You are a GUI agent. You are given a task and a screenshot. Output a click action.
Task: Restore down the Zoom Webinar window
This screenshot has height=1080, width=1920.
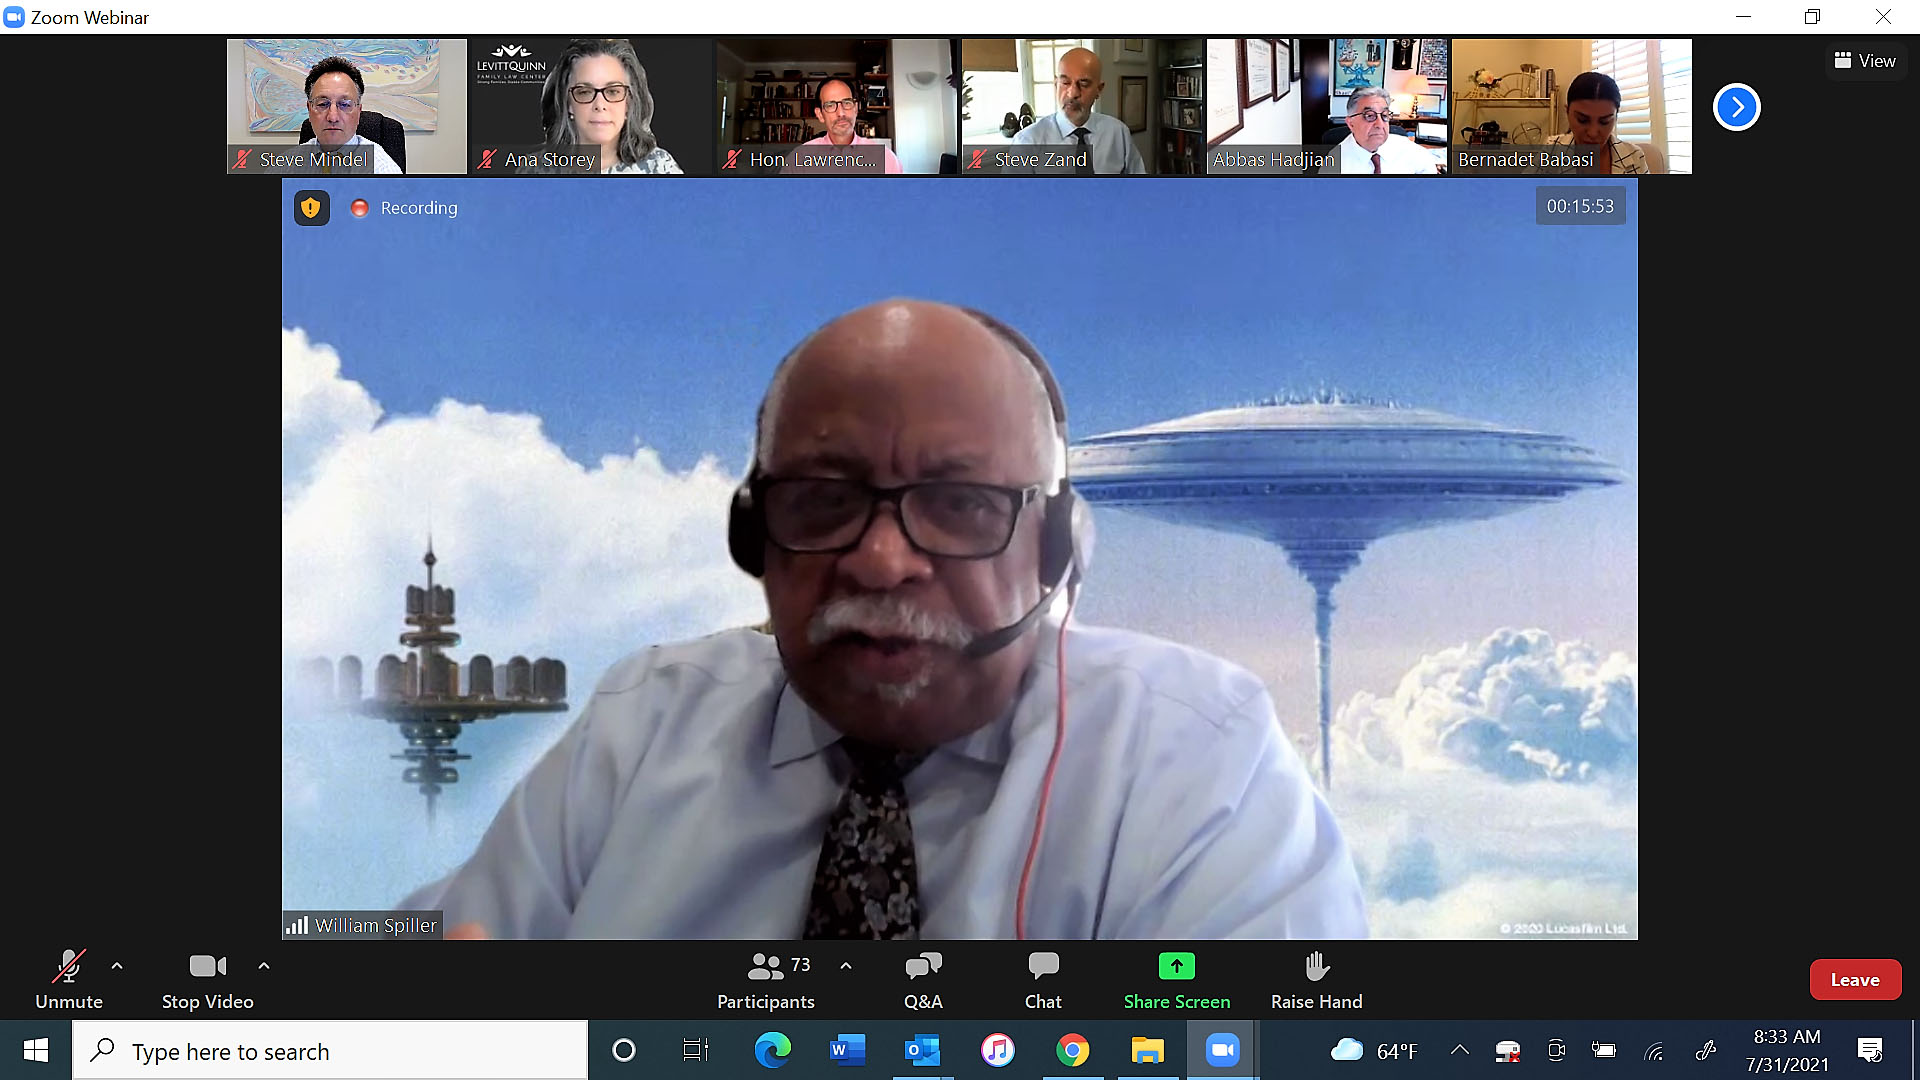click(1812, 17)
